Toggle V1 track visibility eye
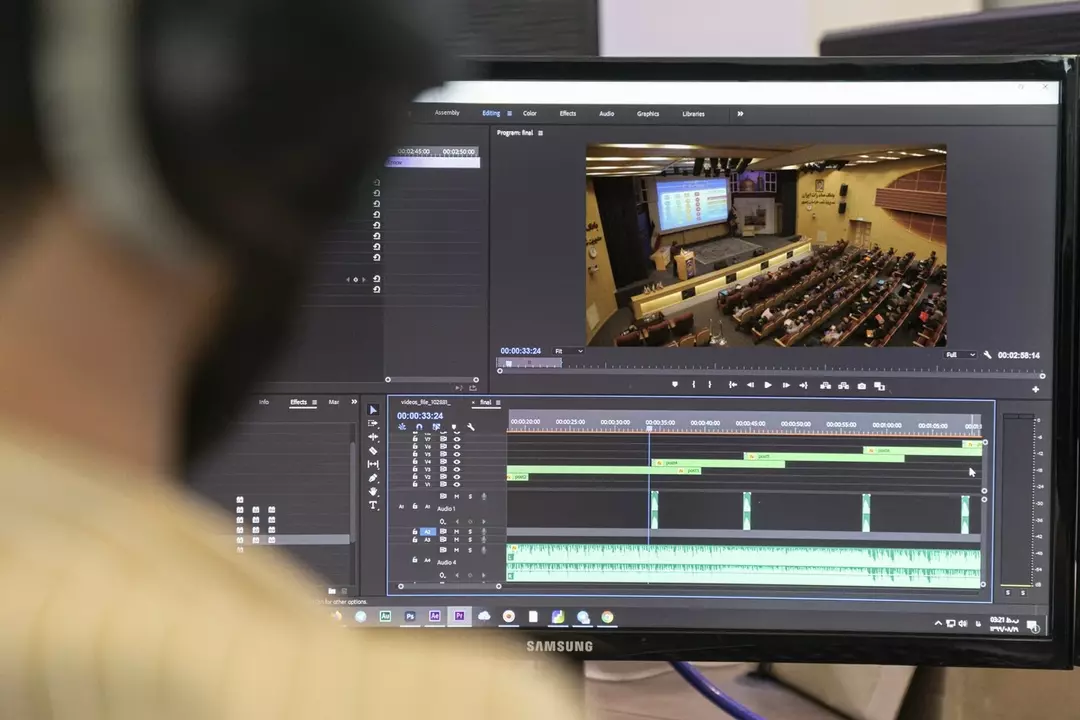The image size is (1080, 720). coord(457,484)
